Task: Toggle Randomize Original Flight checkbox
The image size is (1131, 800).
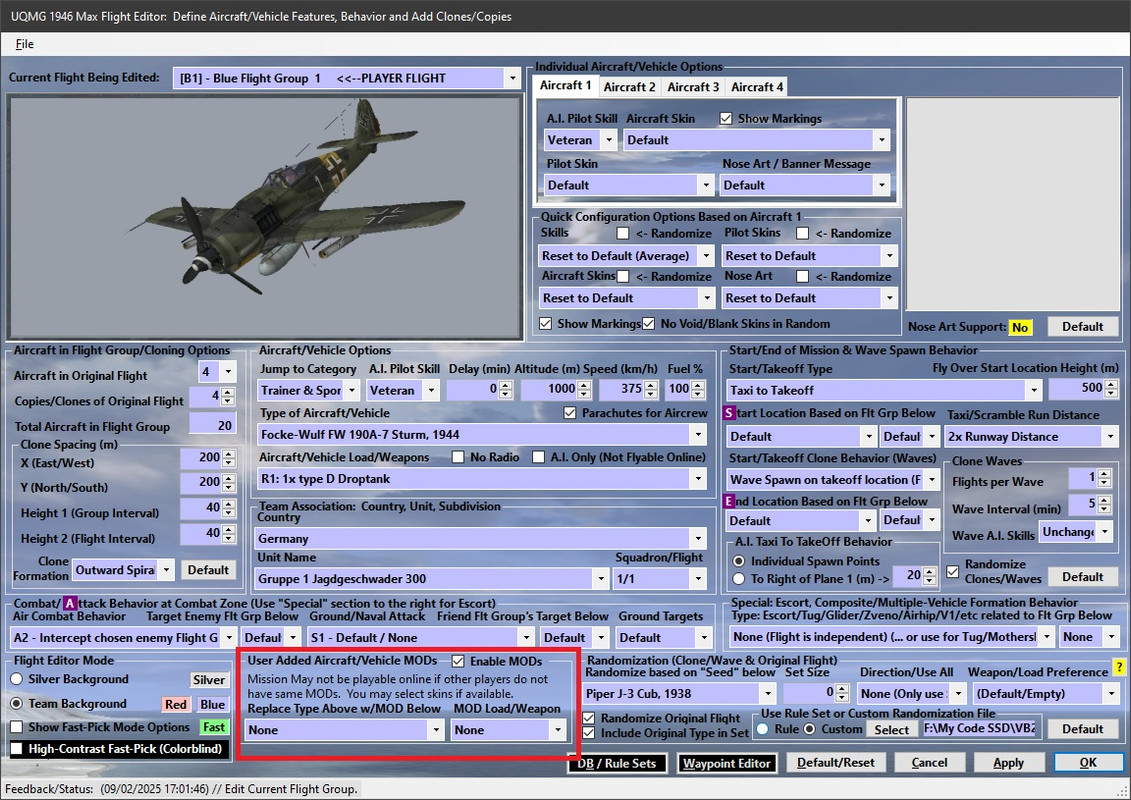Action: pos(589,718)
